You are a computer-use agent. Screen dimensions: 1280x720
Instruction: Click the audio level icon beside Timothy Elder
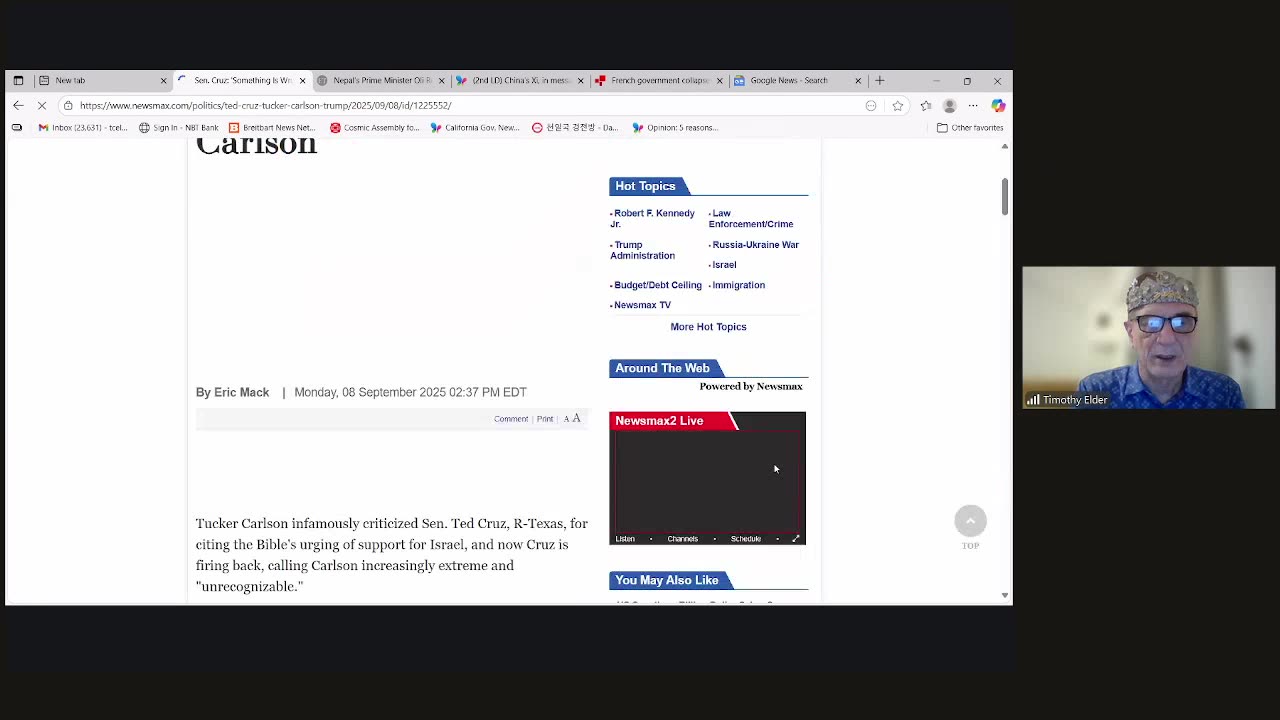point(1033,400)
